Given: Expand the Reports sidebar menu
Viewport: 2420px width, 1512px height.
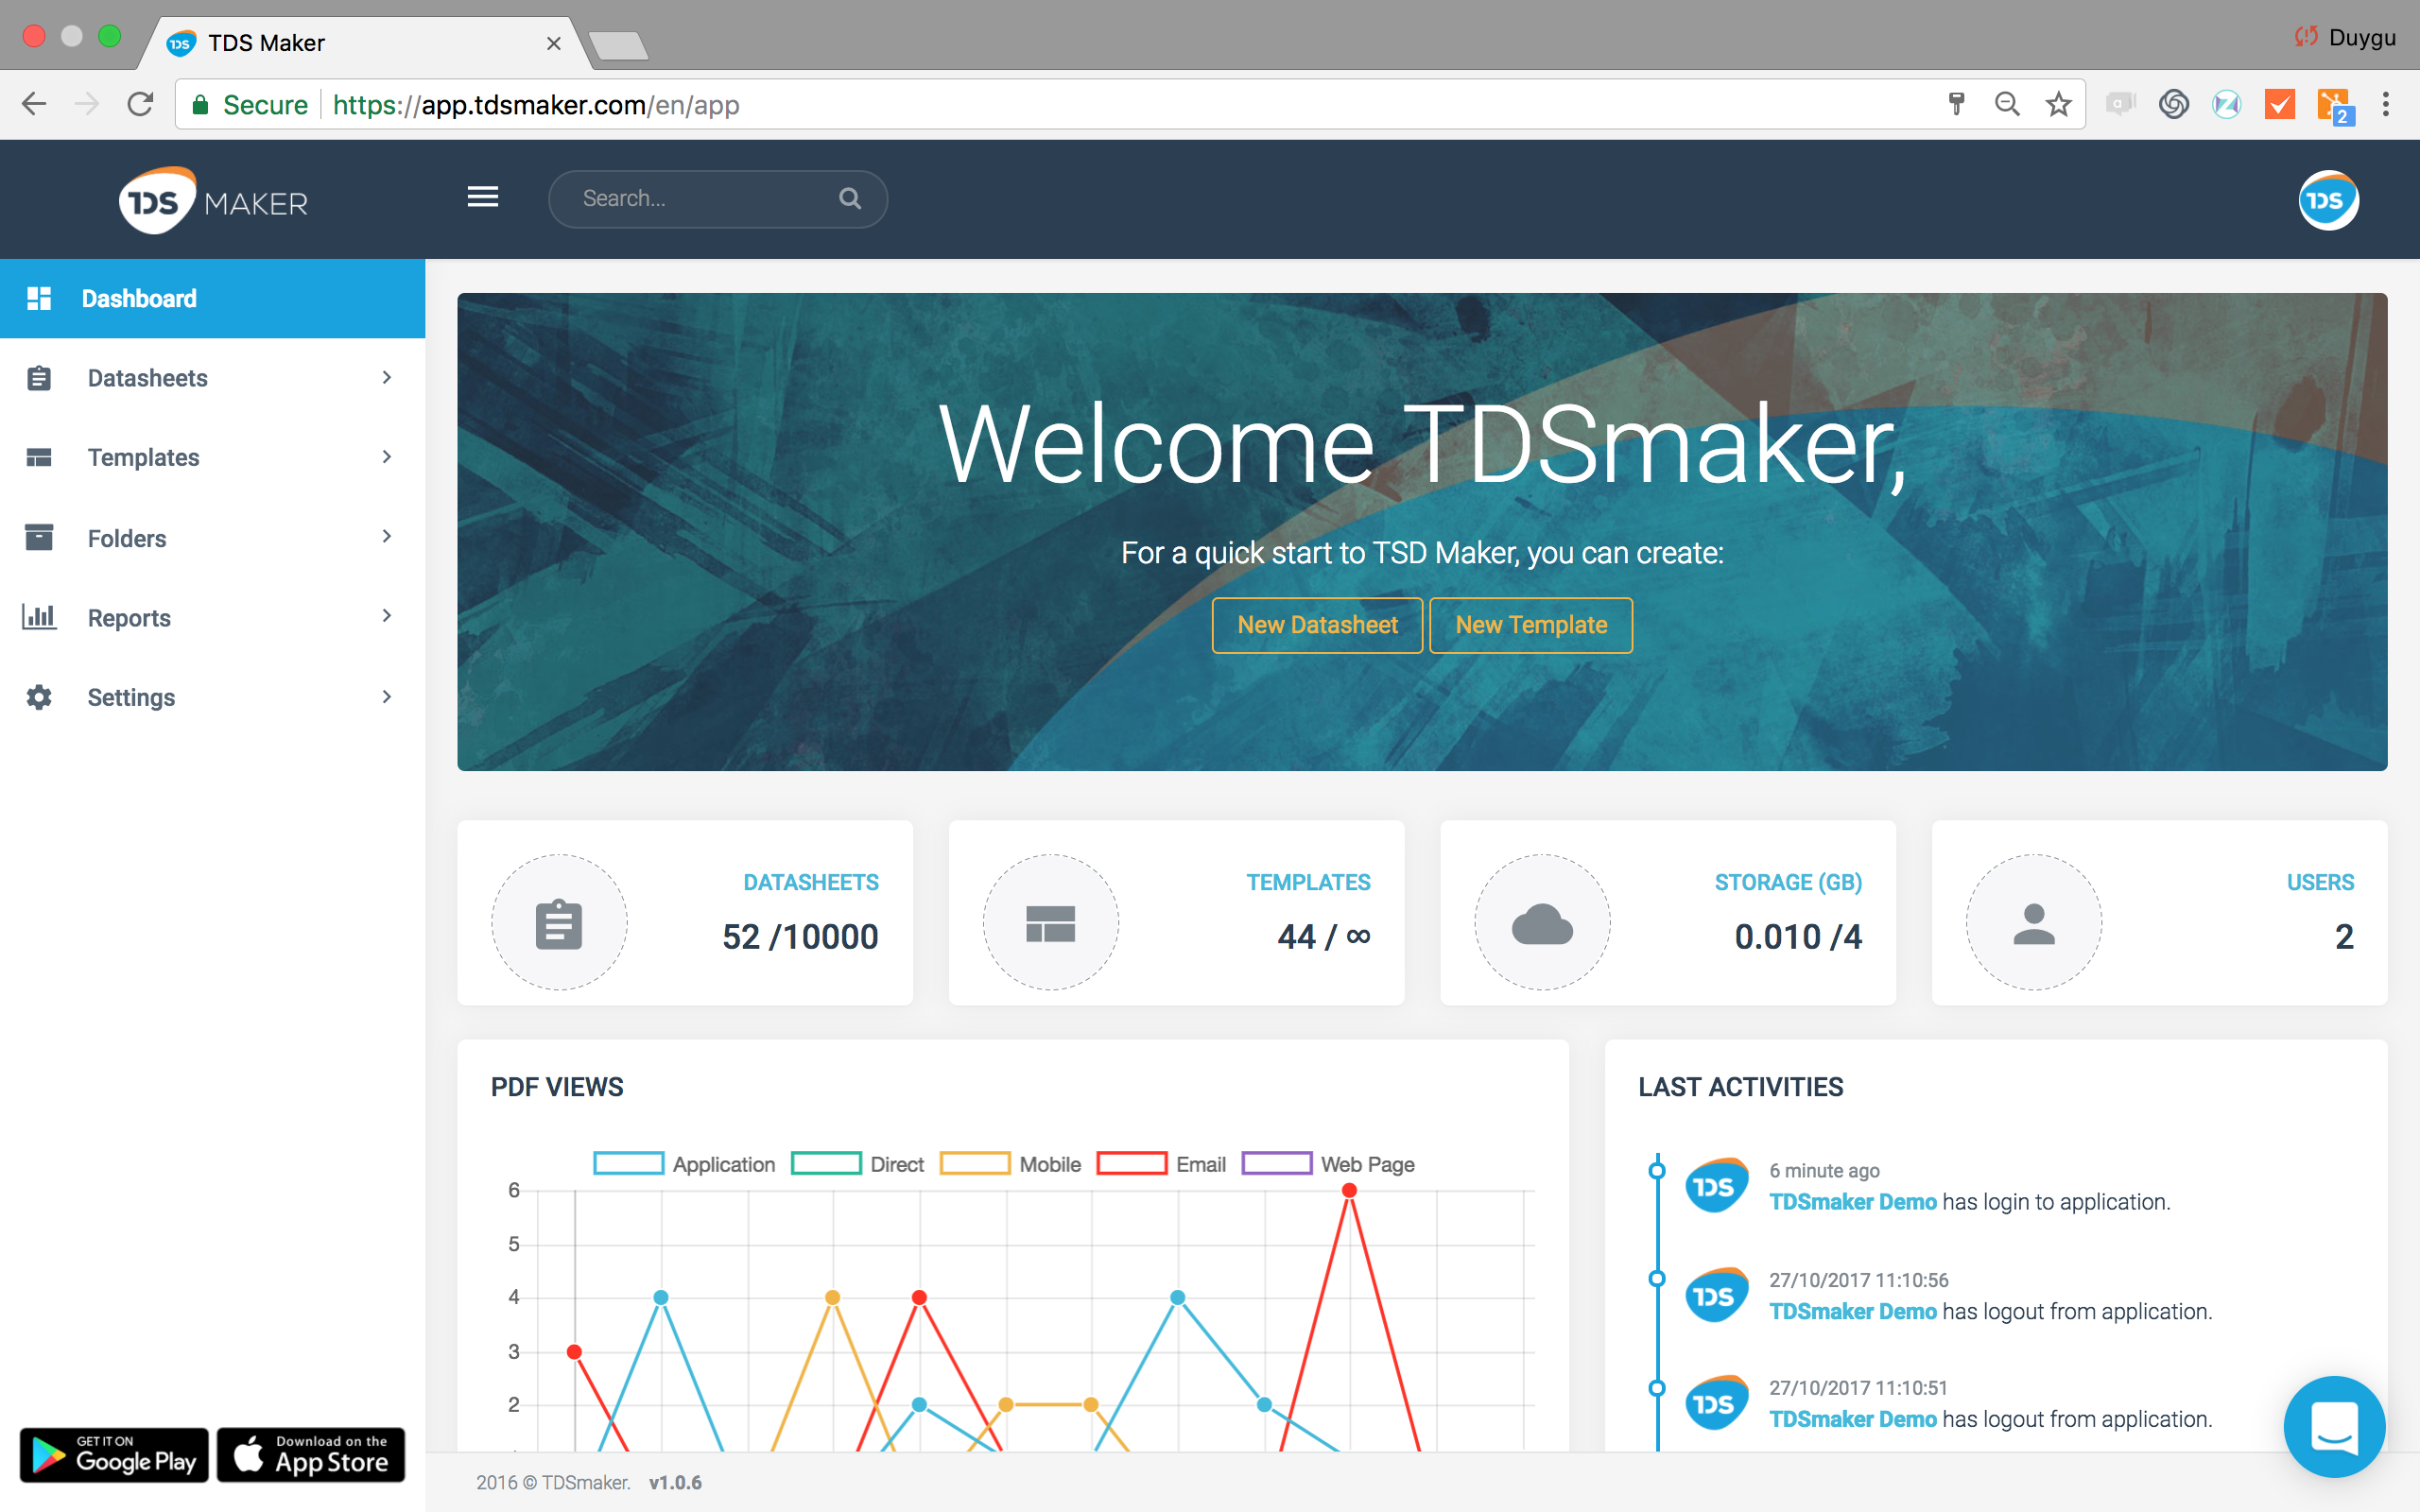Looking at the screenshot, I should [212, 617].
